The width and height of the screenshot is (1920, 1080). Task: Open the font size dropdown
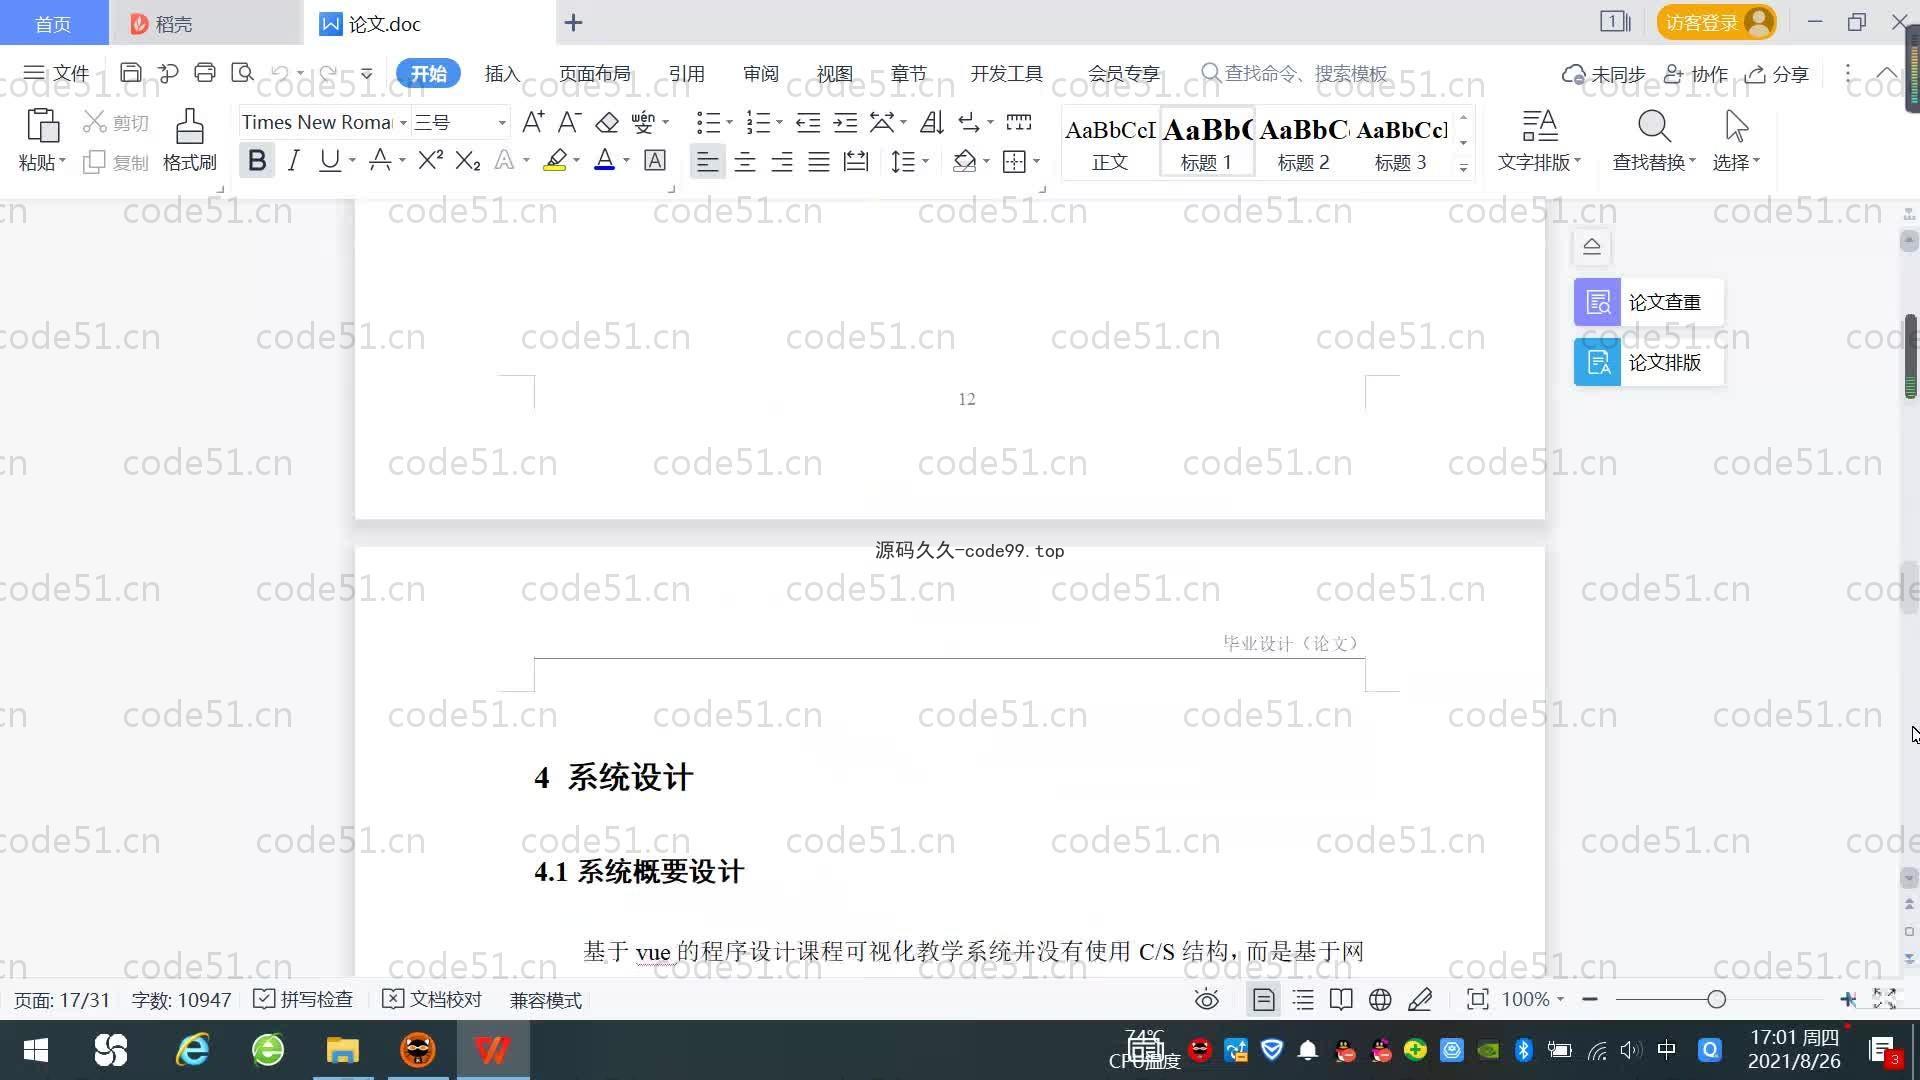click(502, 123)
